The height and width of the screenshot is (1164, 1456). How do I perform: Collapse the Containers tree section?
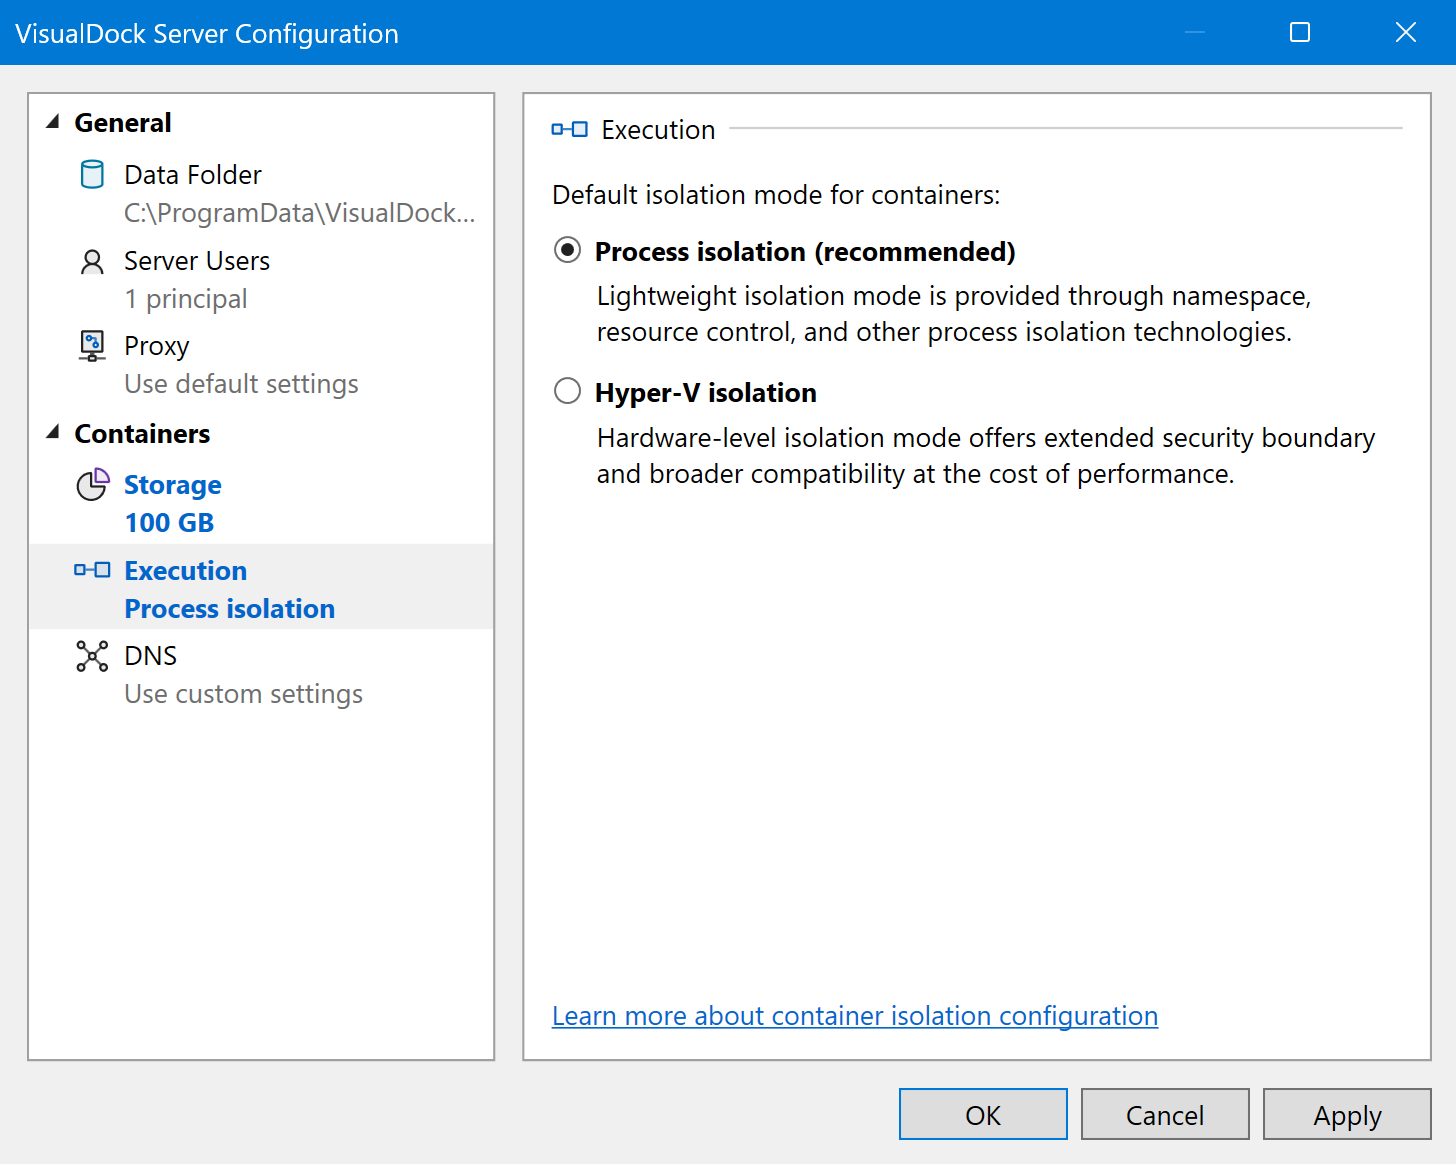point(53,432)
